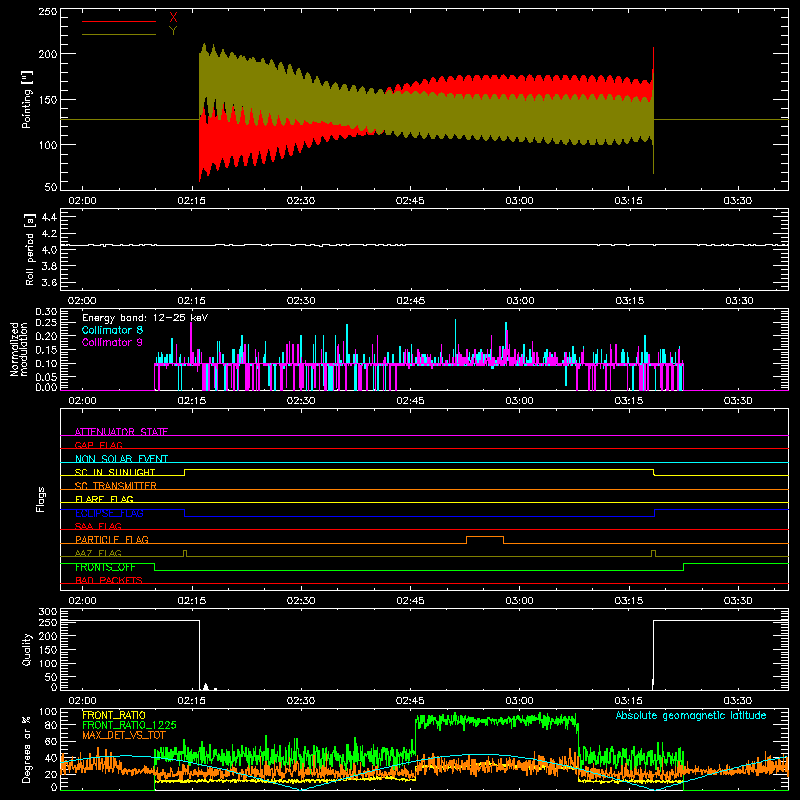Screen dimensions: 800x800
Task: Click the 'Absolute geomagnetic latitude' legend text
Action: [691, 715]
